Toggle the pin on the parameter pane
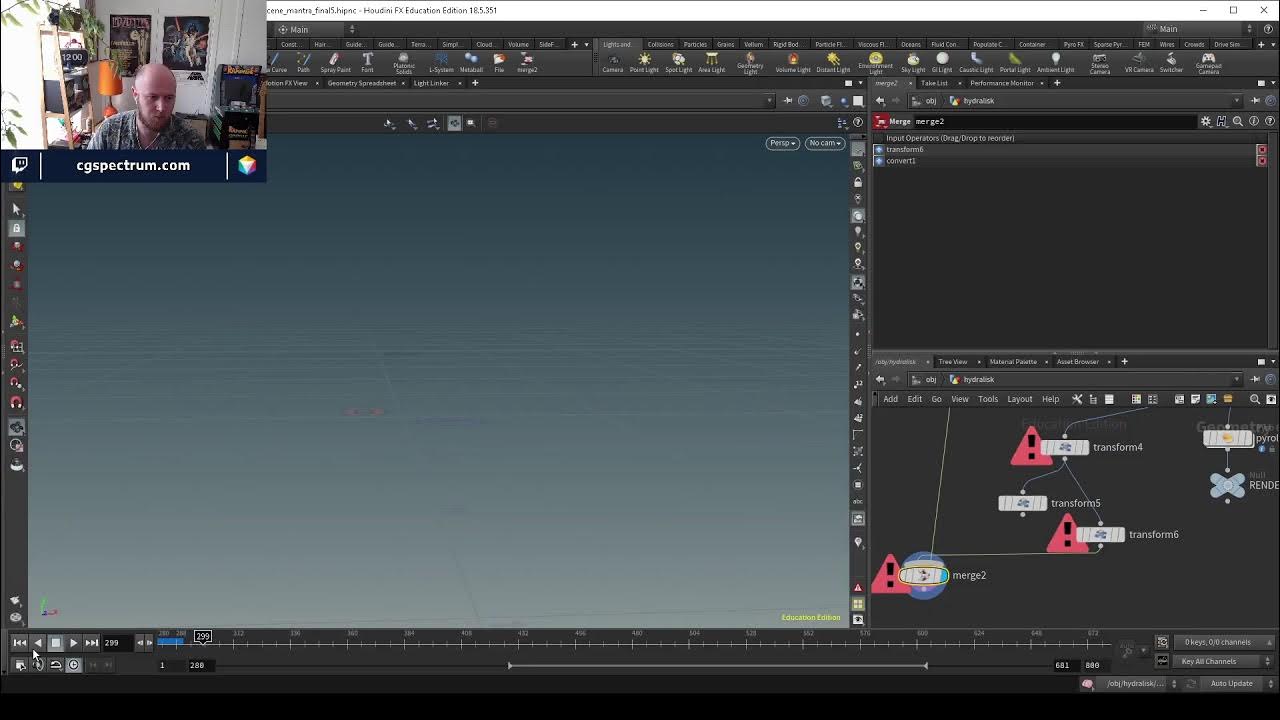Viewport: 1280px width, 720px height. (x=1255, y=100)
